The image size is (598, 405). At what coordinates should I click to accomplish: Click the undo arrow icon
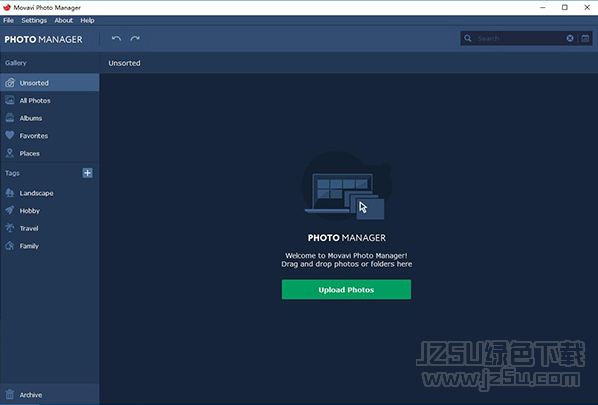pos(116,39)
